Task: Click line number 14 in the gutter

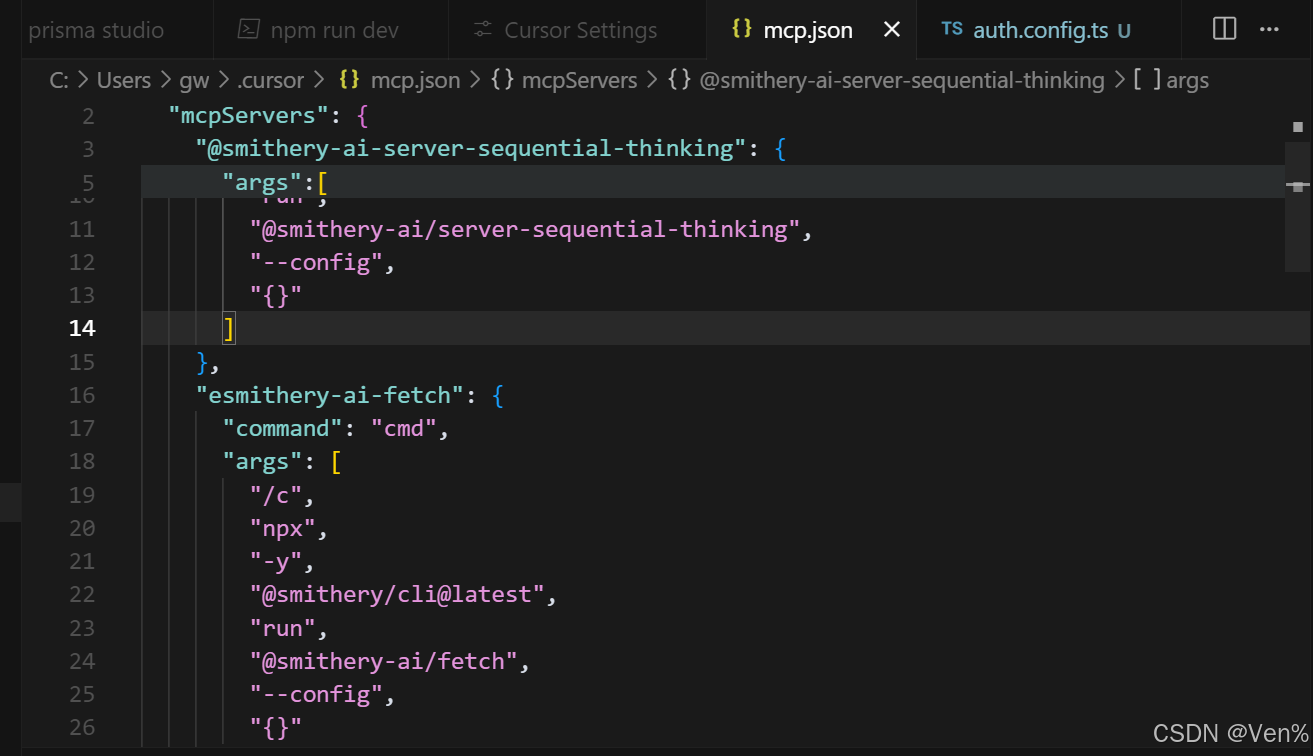Action: 82,328
